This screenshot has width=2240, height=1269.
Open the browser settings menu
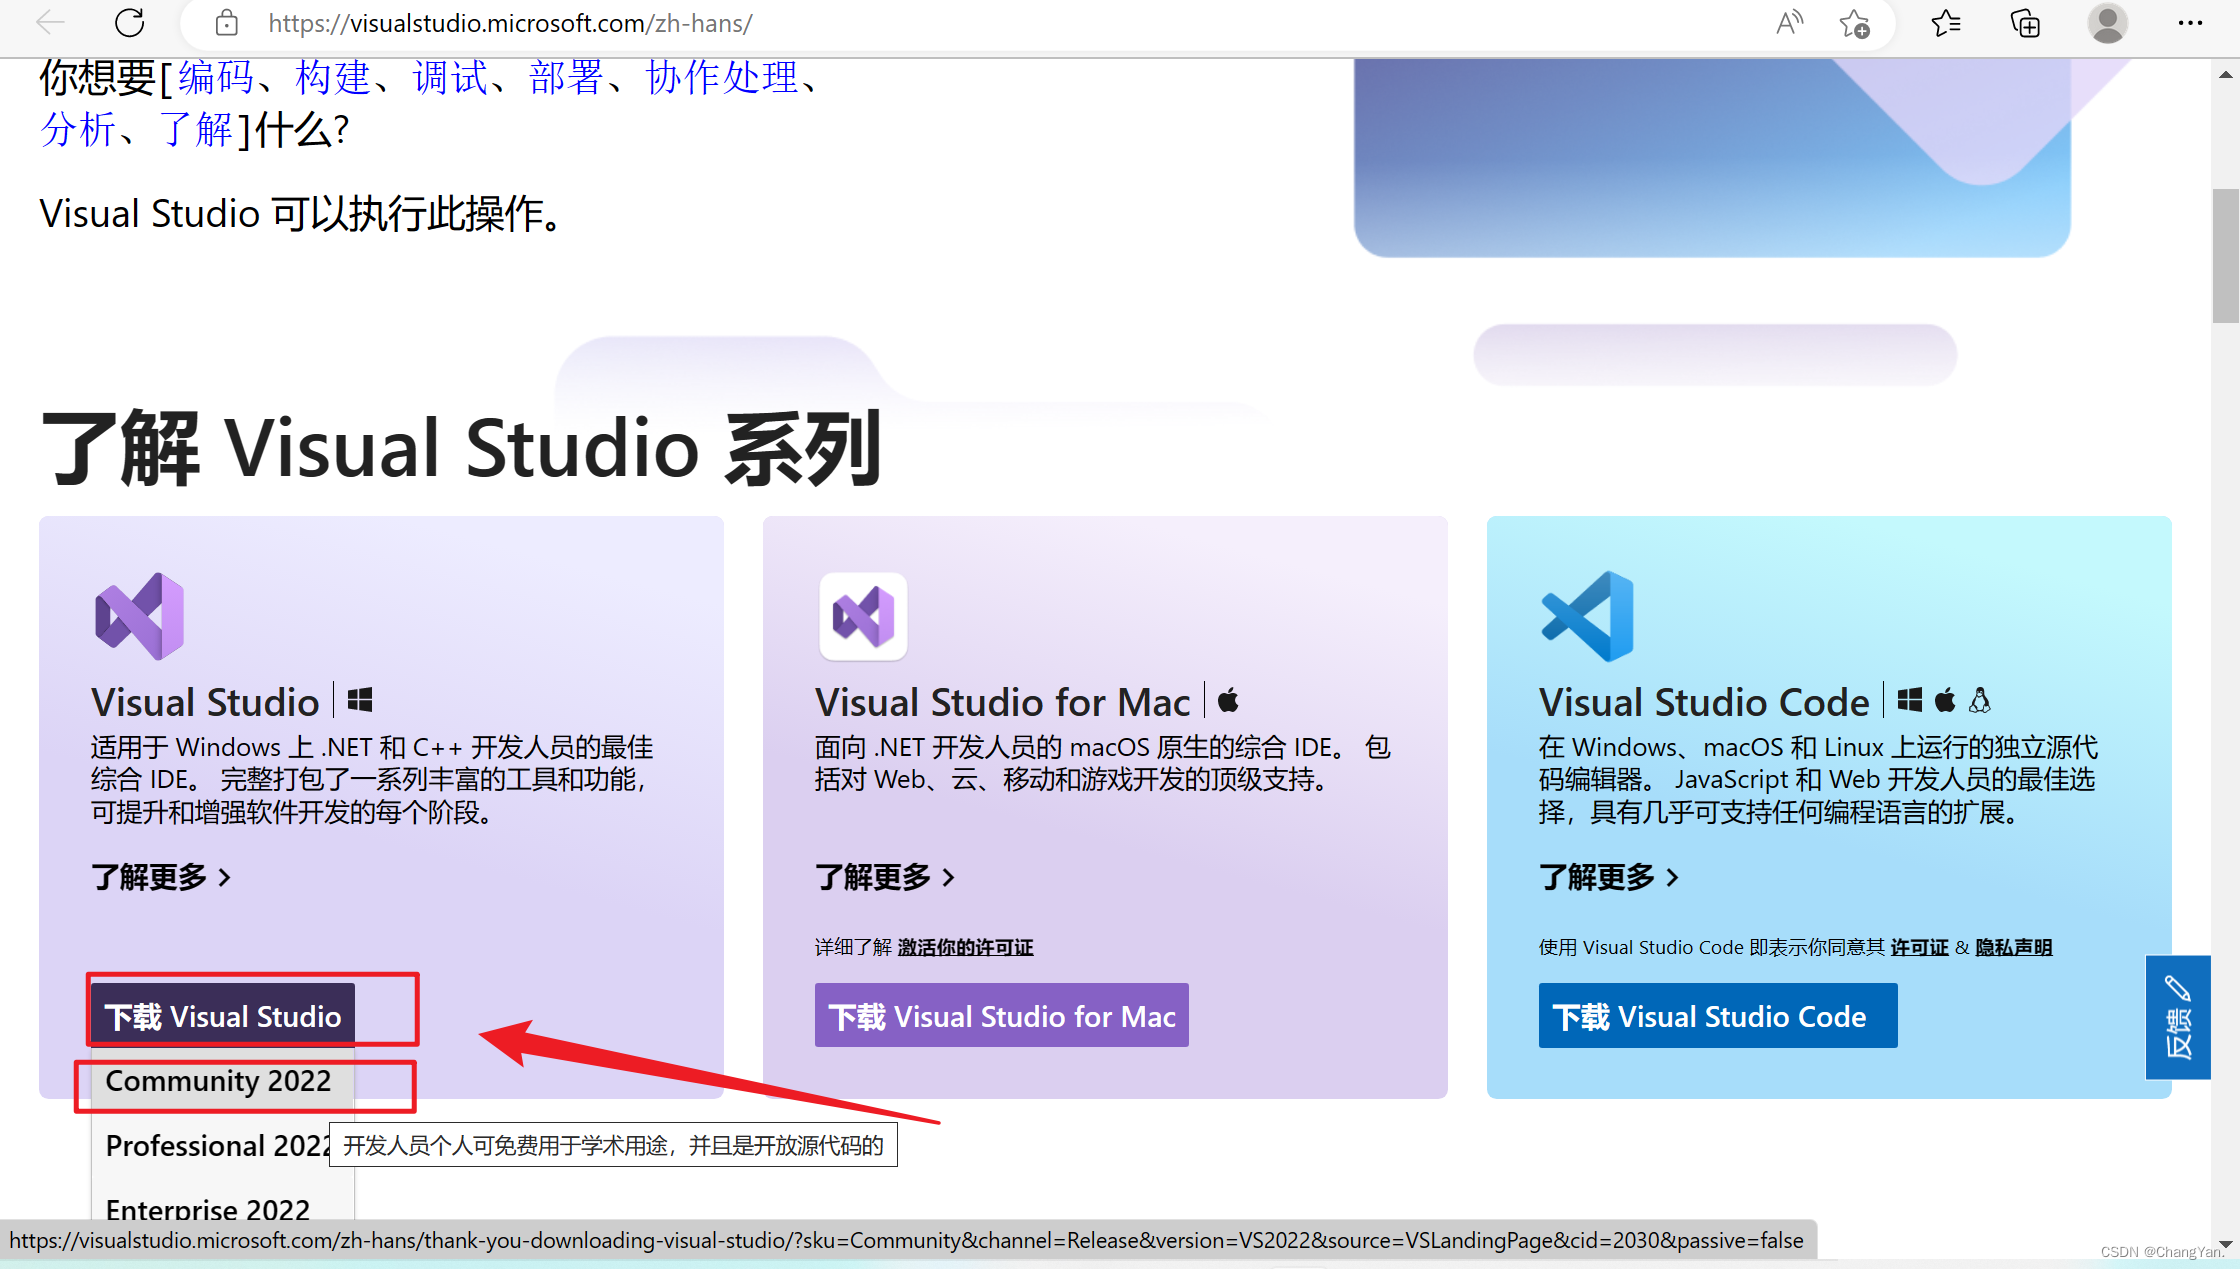[x=2190, y=22]
